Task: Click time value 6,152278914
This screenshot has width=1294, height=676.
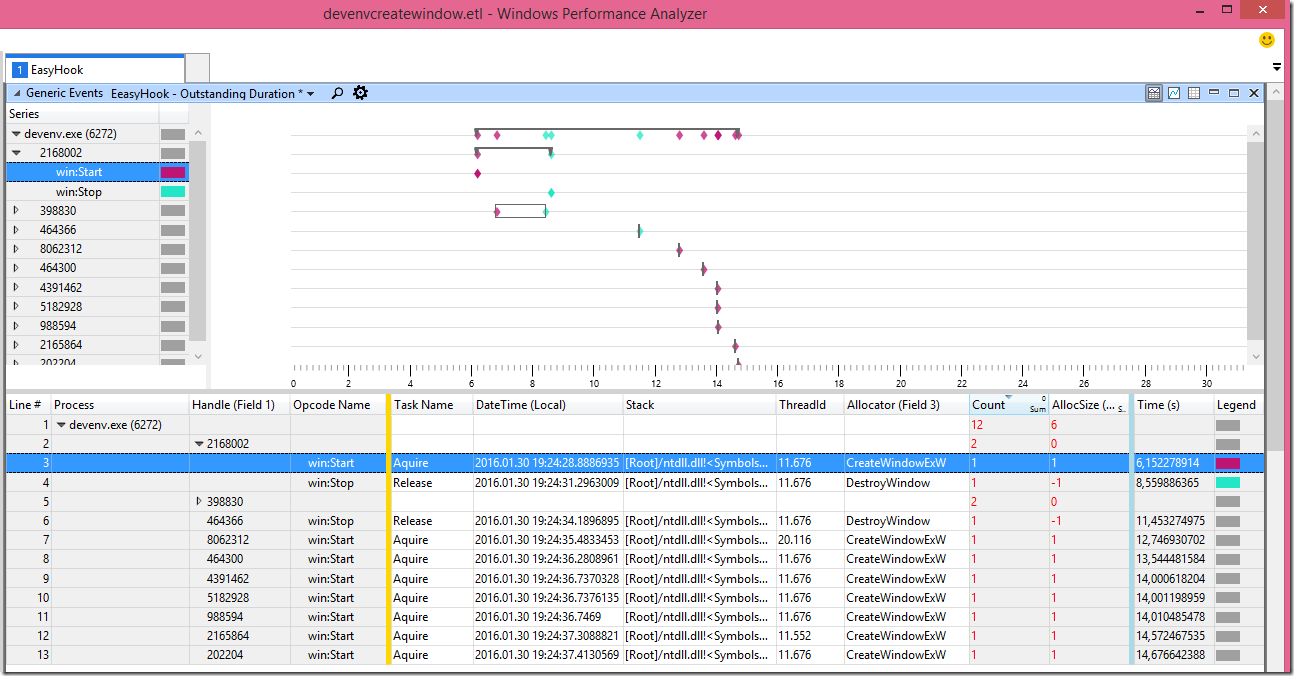Action: point(1167,463)
